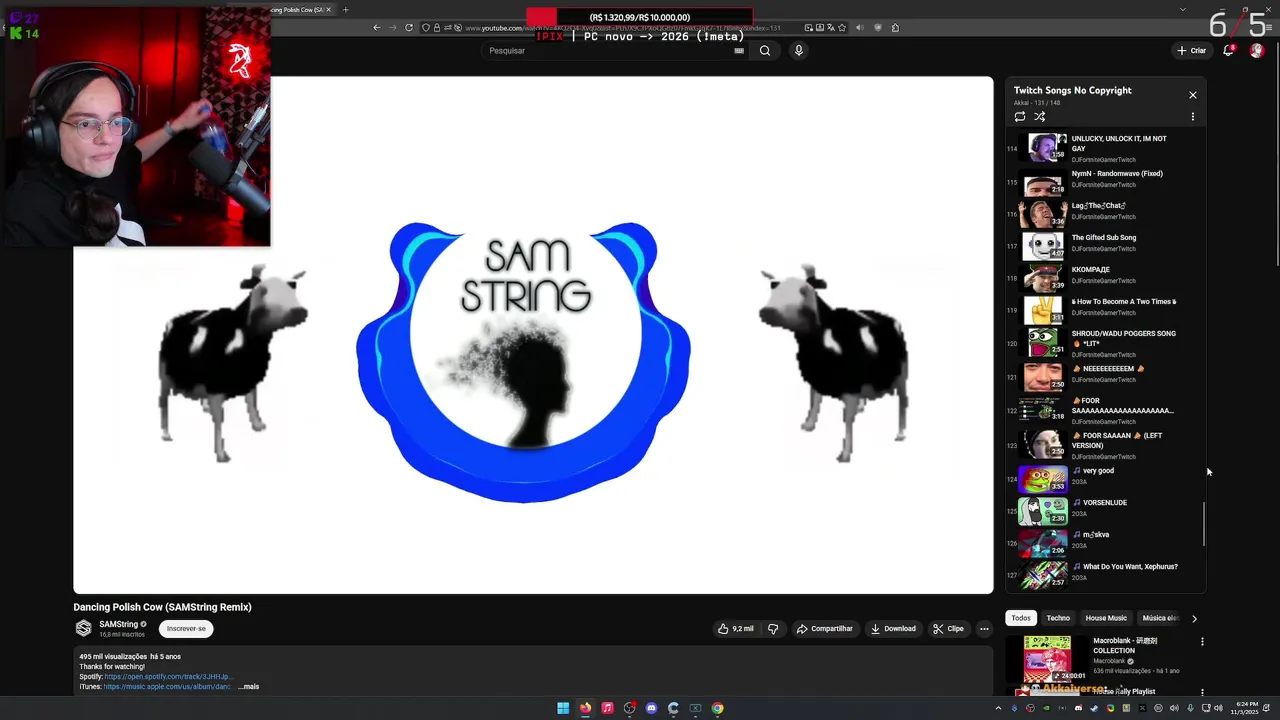
Task: Play 'ККОМРАДЕ' playlist item
Action: click(1105, 278)
